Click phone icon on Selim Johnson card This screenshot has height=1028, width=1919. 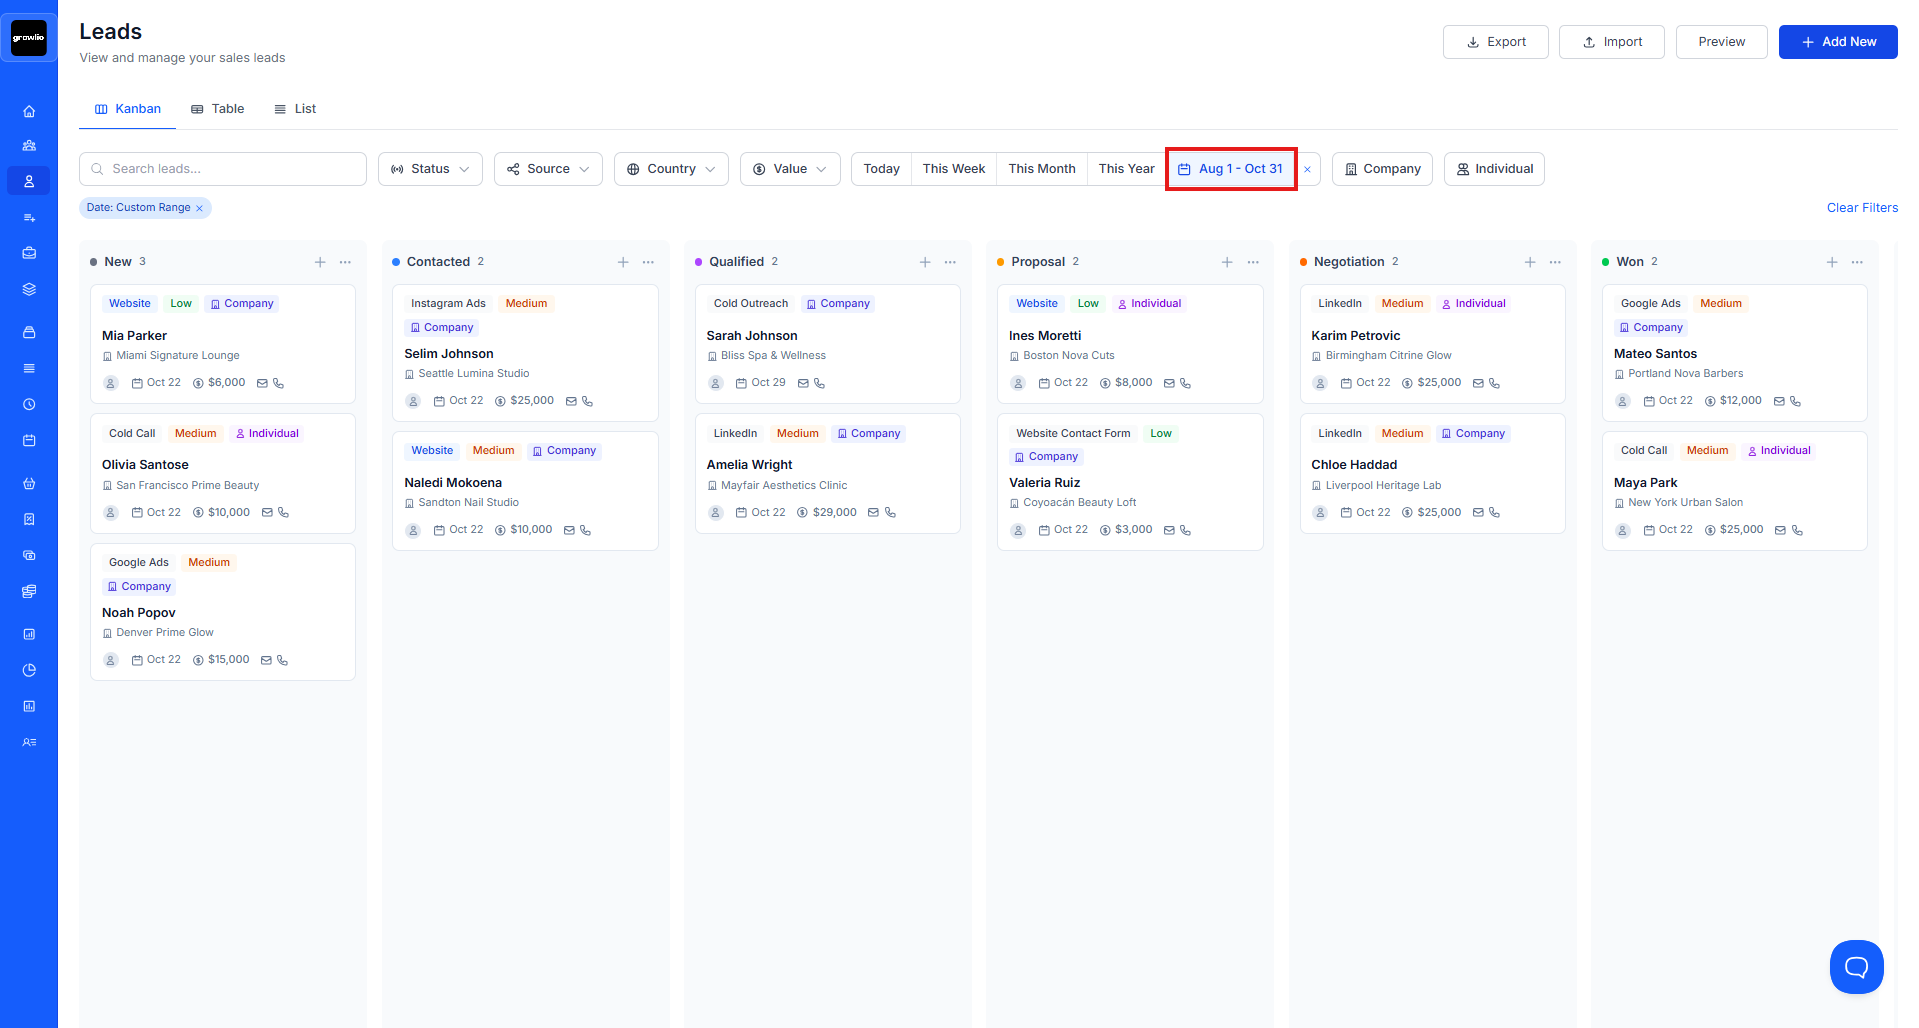587,401
